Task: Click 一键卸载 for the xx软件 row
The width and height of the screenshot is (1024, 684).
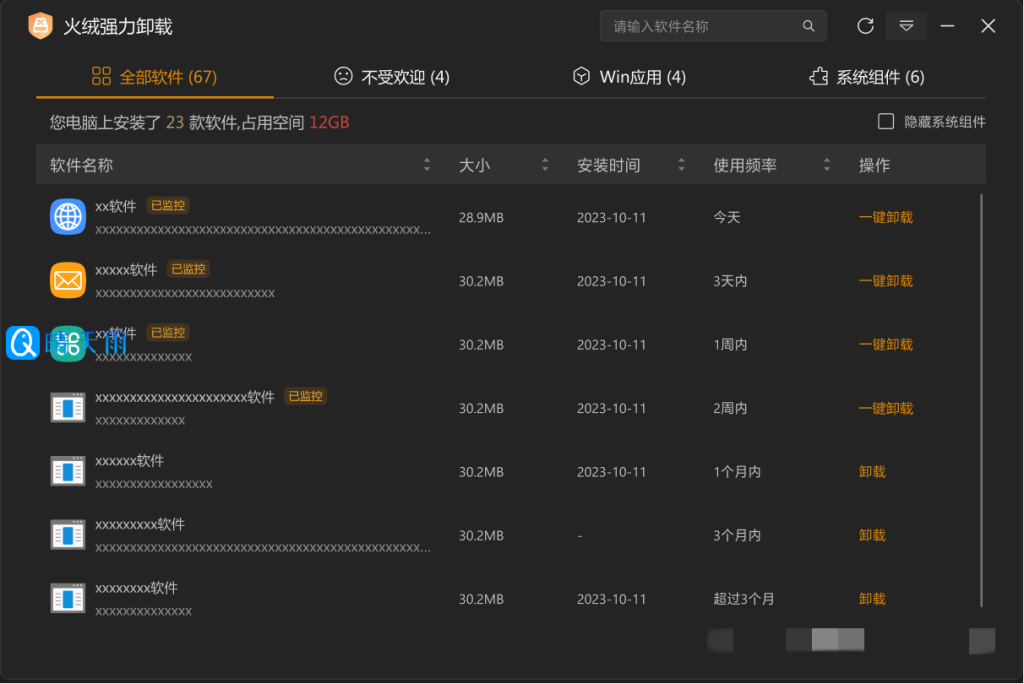Action: (885, 217)
